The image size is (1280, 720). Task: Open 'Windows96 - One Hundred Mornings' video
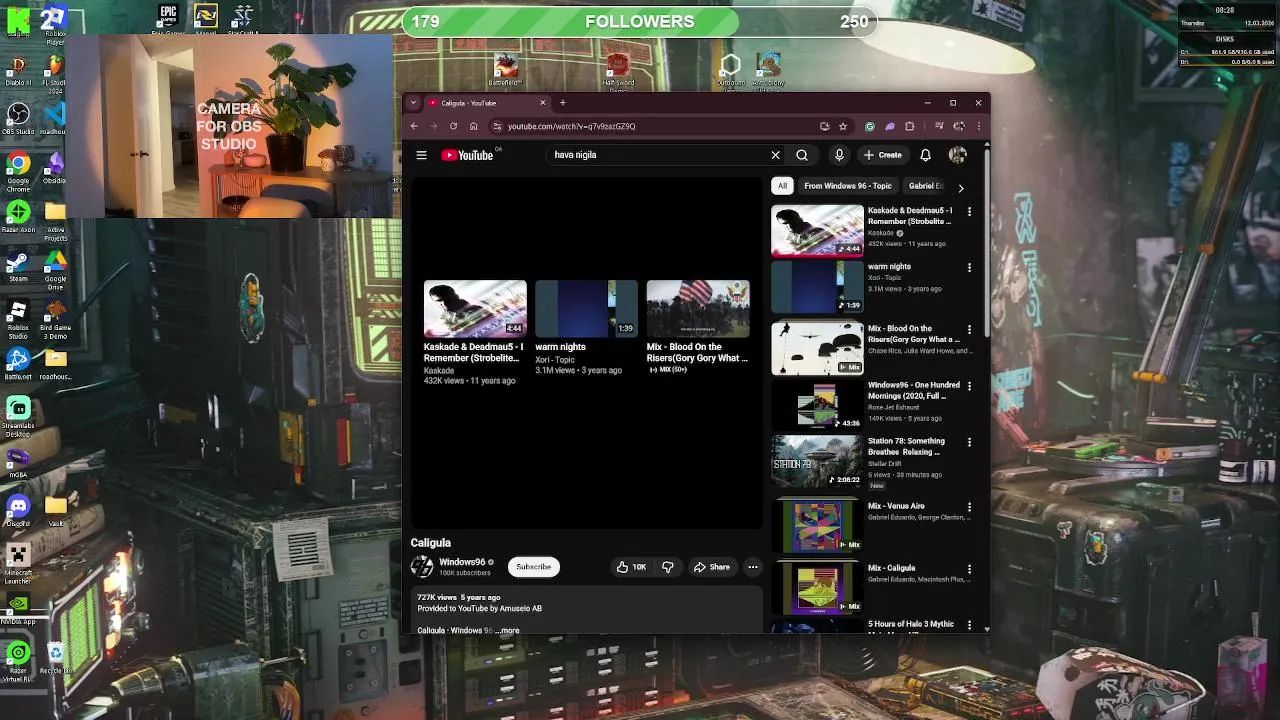[871, 403]
